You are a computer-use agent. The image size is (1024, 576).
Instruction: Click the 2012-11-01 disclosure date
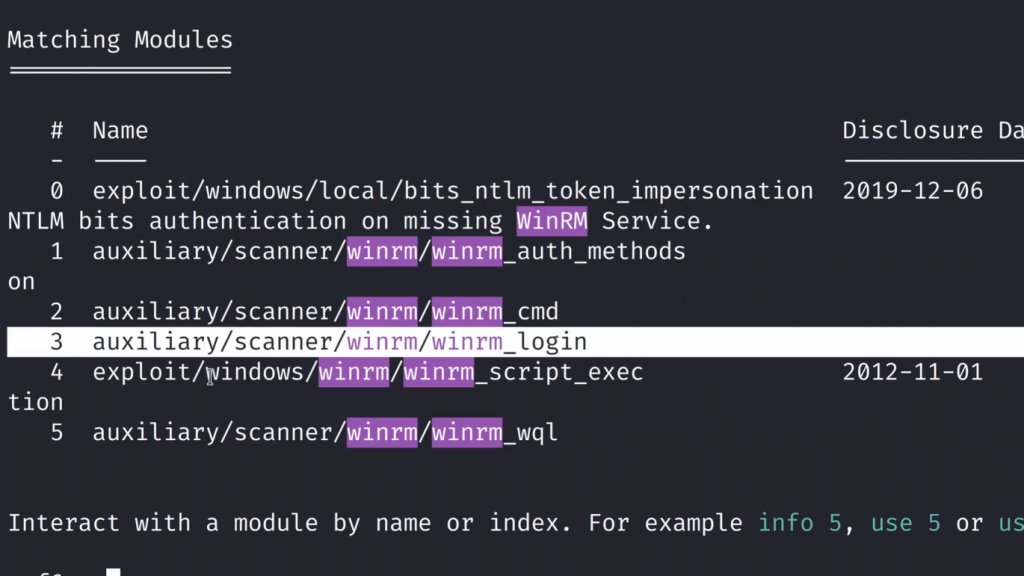click(912, 373)
